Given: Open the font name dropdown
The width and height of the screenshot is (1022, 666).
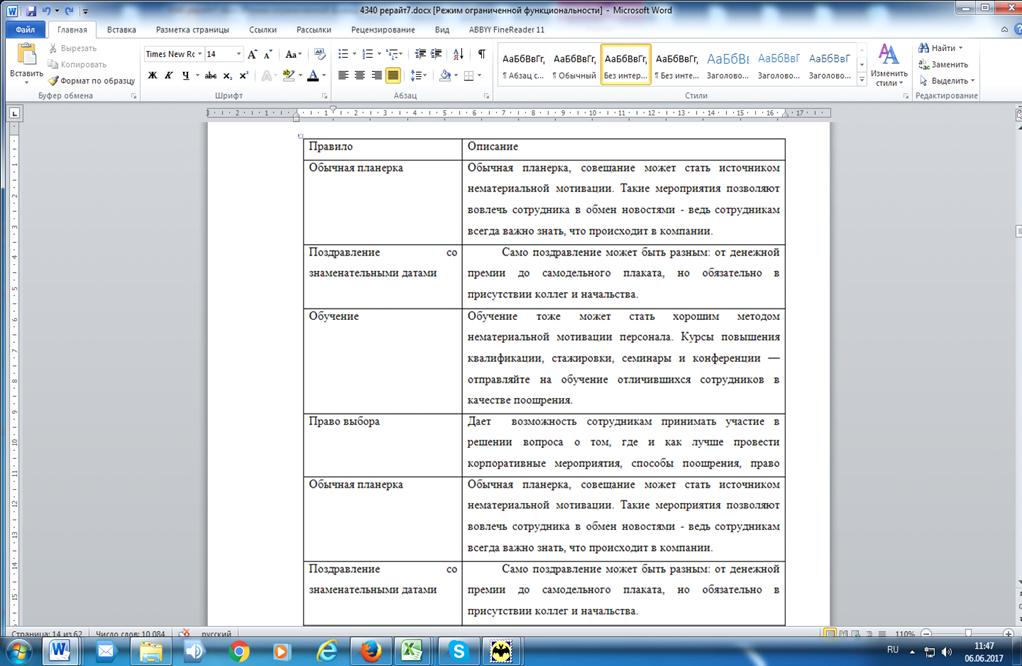Looking at the screenshot, I should [199, 54].
